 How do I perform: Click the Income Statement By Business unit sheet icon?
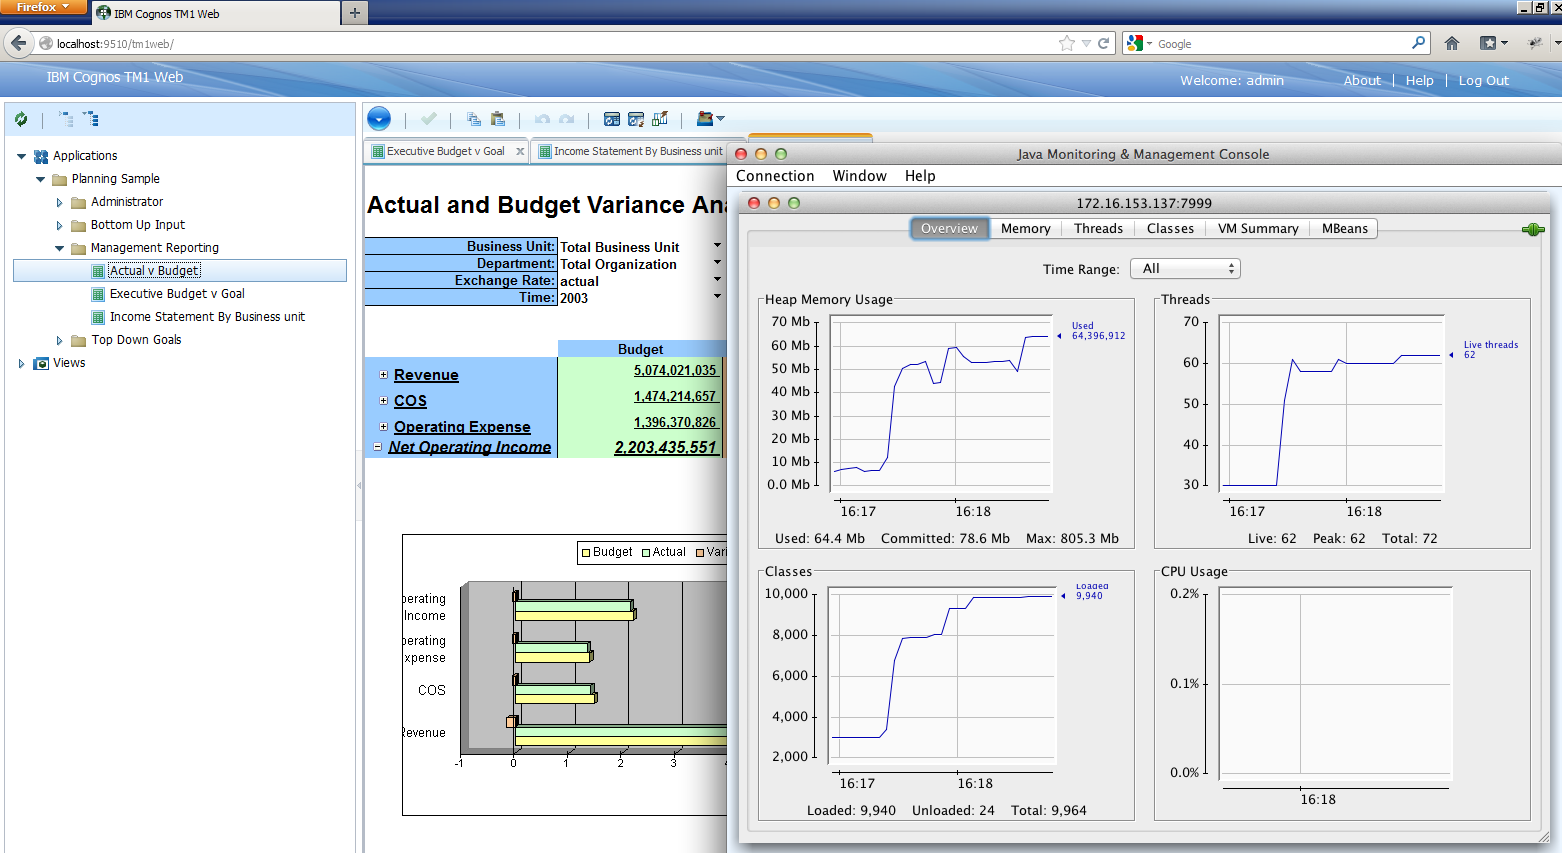[98, 317]
